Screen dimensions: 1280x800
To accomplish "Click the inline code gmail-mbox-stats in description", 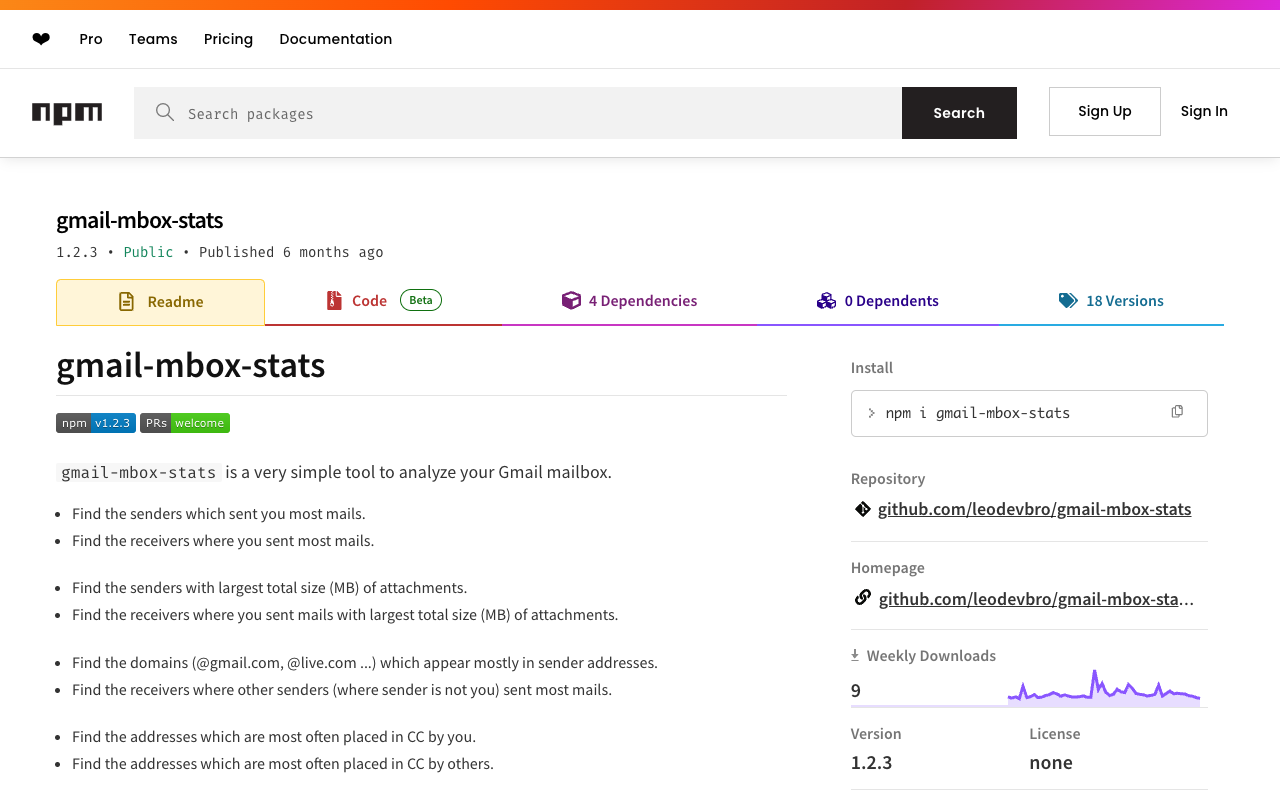I will tap(139, 472).
